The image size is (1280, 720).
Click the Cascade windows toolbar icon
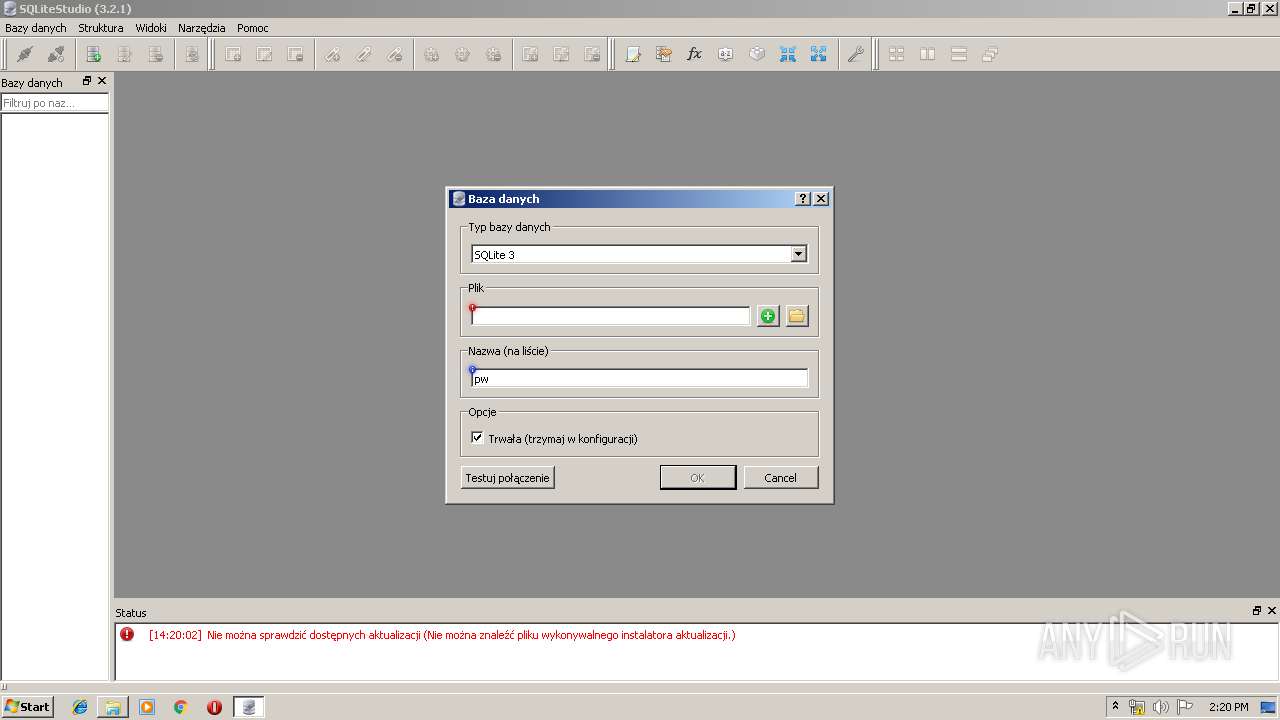(x=990, y=55)
